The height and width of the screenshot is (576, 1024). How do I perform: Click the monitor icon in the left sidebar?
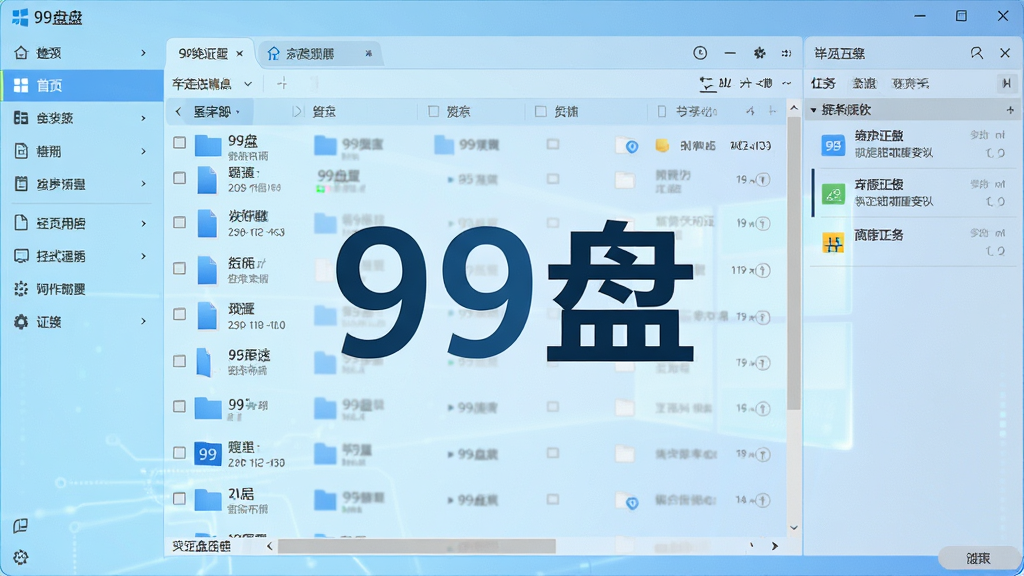click(x=21, y=256)
